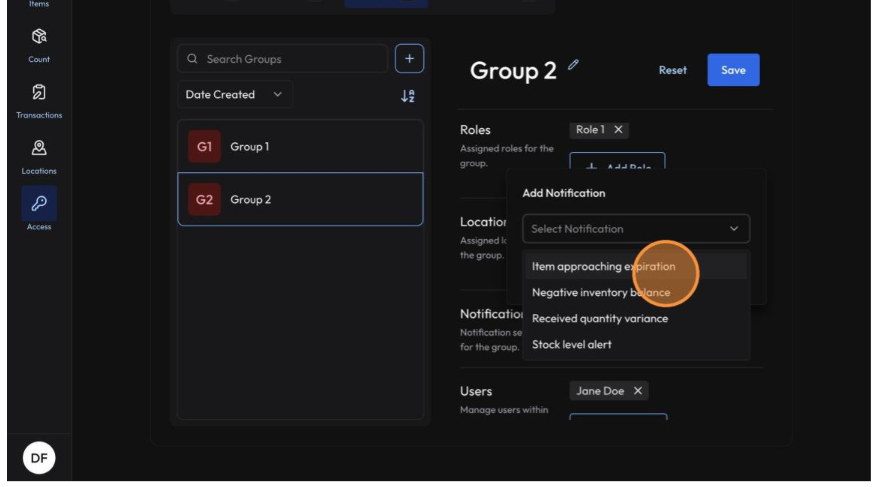Open the Count section in sidebar
This screenshot has width=880, height=487.
pyautogui.click(x=39, y=45)
